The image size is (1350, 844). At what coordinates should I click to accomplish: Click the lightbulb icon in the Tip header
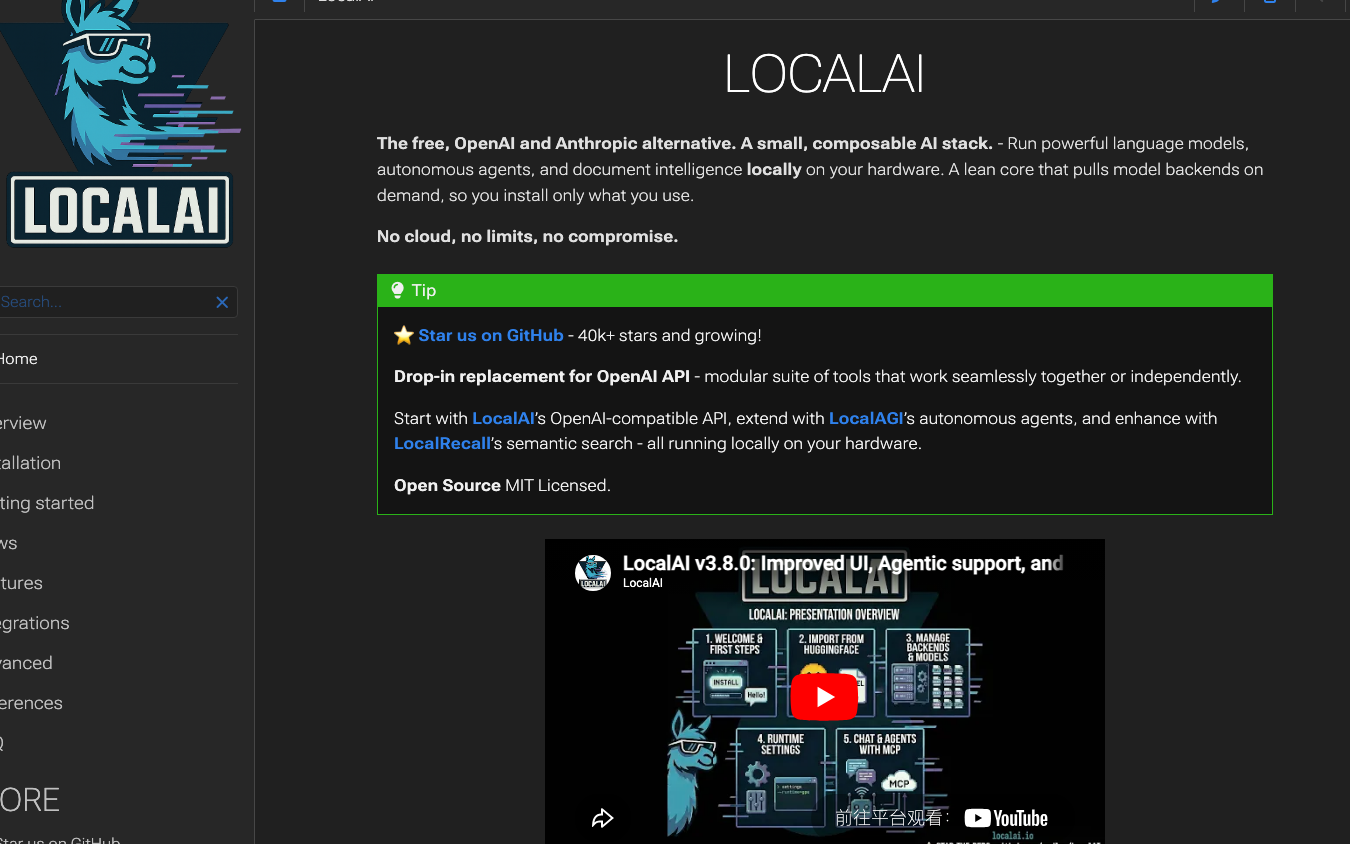click(398, 290)
